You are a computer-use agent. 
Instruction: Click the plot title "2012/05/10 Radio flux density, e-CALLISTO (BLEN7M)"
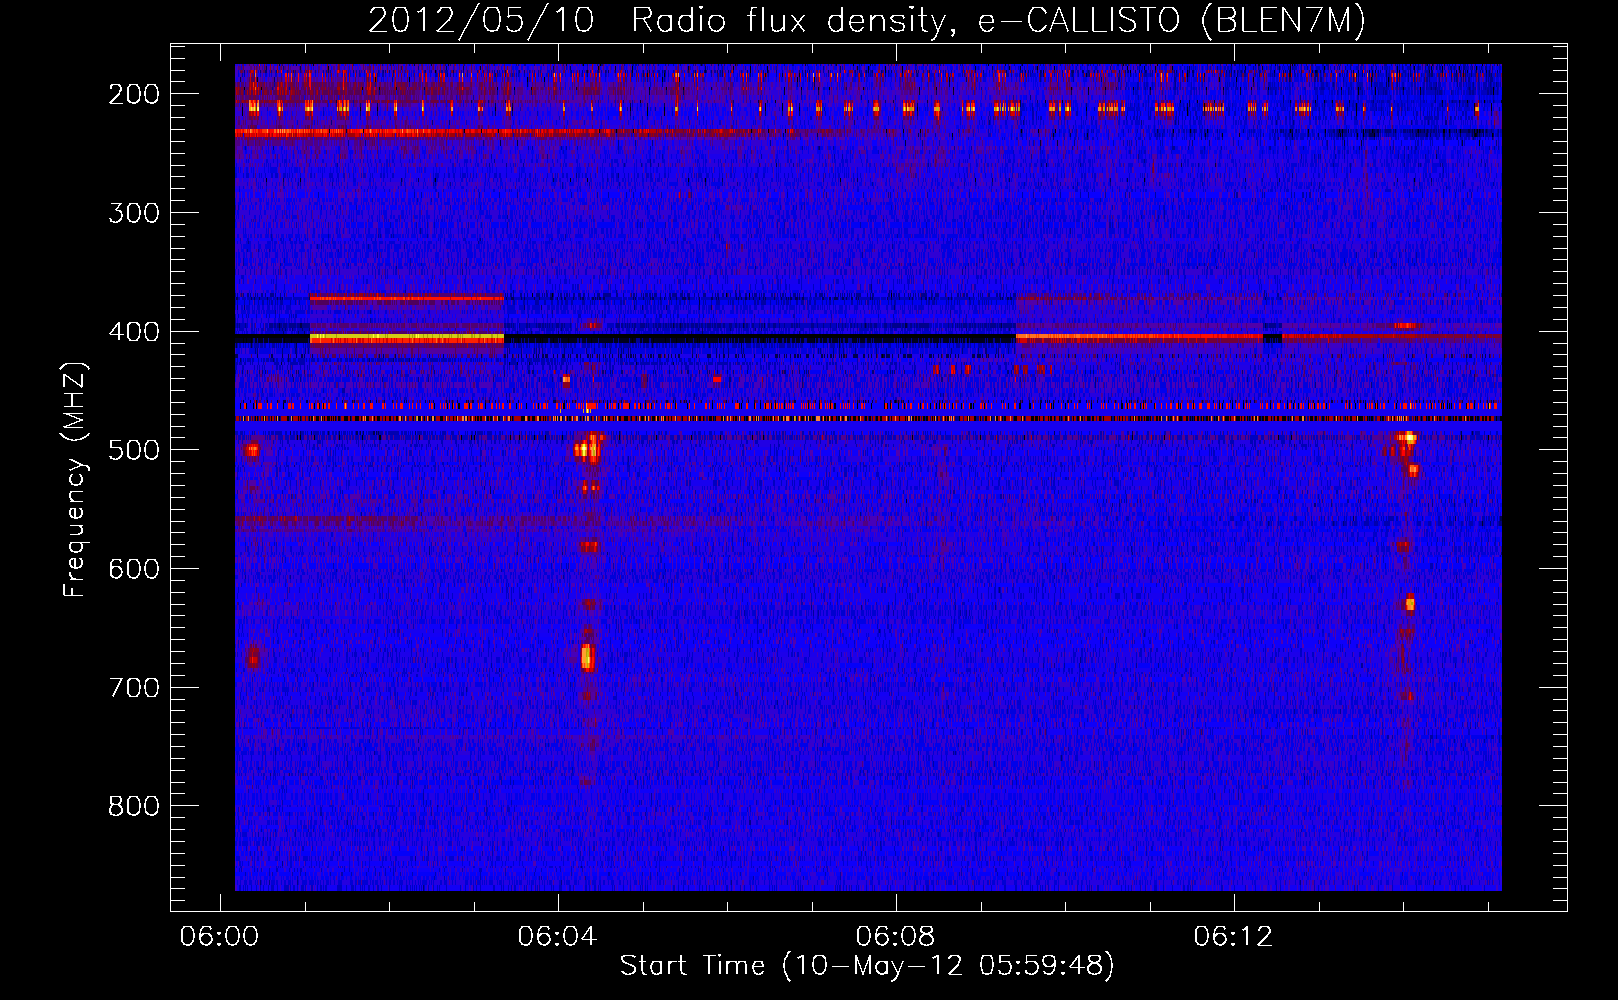[867, 20]
